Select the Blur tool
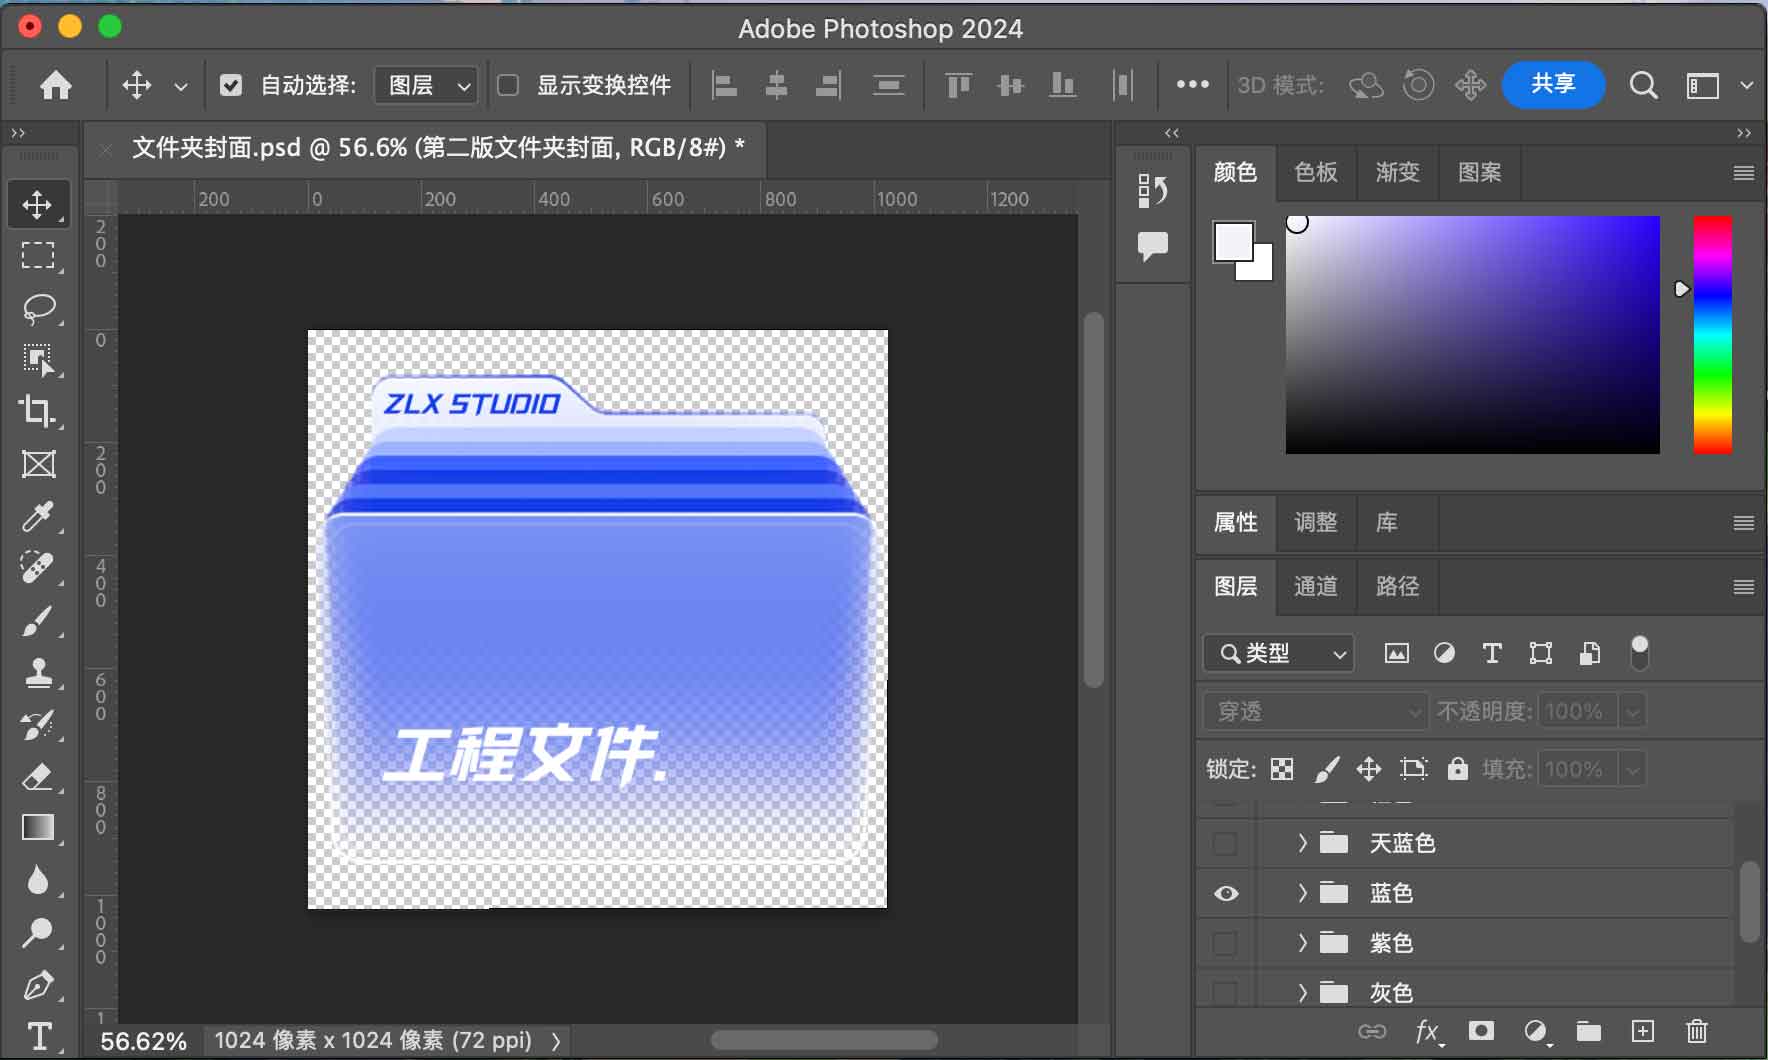 tap(38, 880)
